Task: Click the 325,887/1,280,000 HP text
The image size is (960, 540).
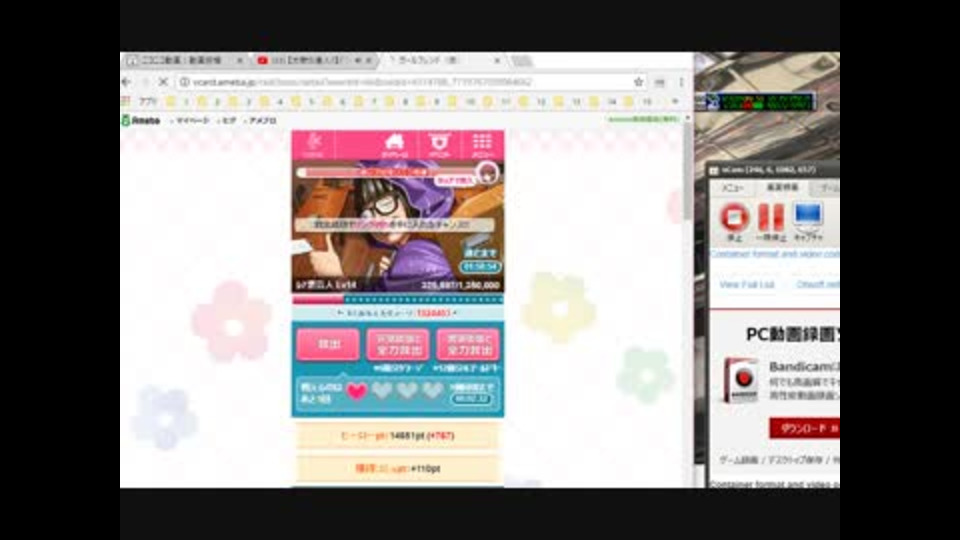Action: click(x=460, y=285)
